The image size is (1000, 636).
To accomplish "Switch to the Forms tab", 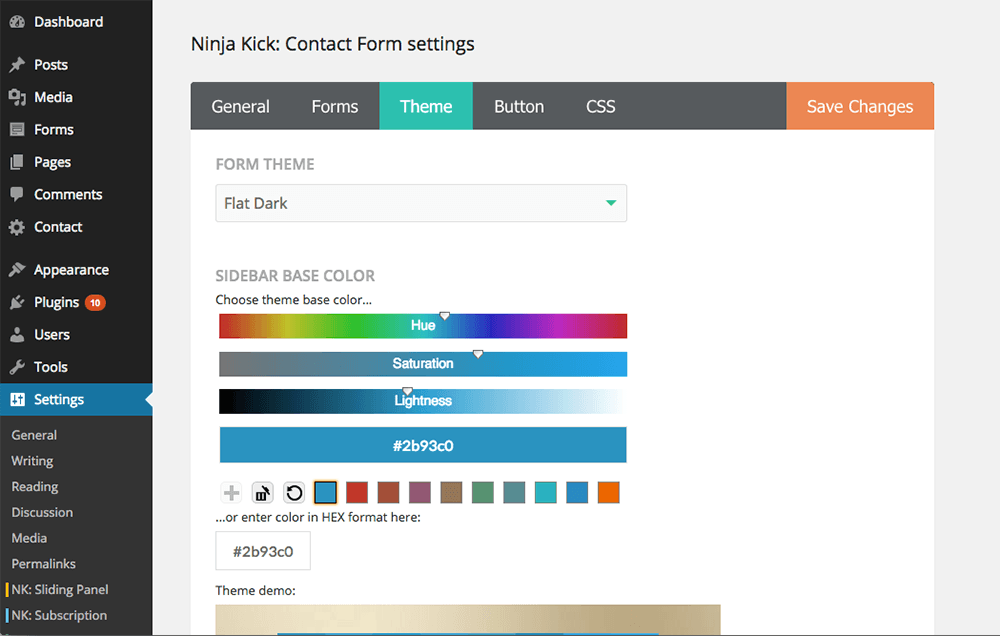I will pos(335,106).
